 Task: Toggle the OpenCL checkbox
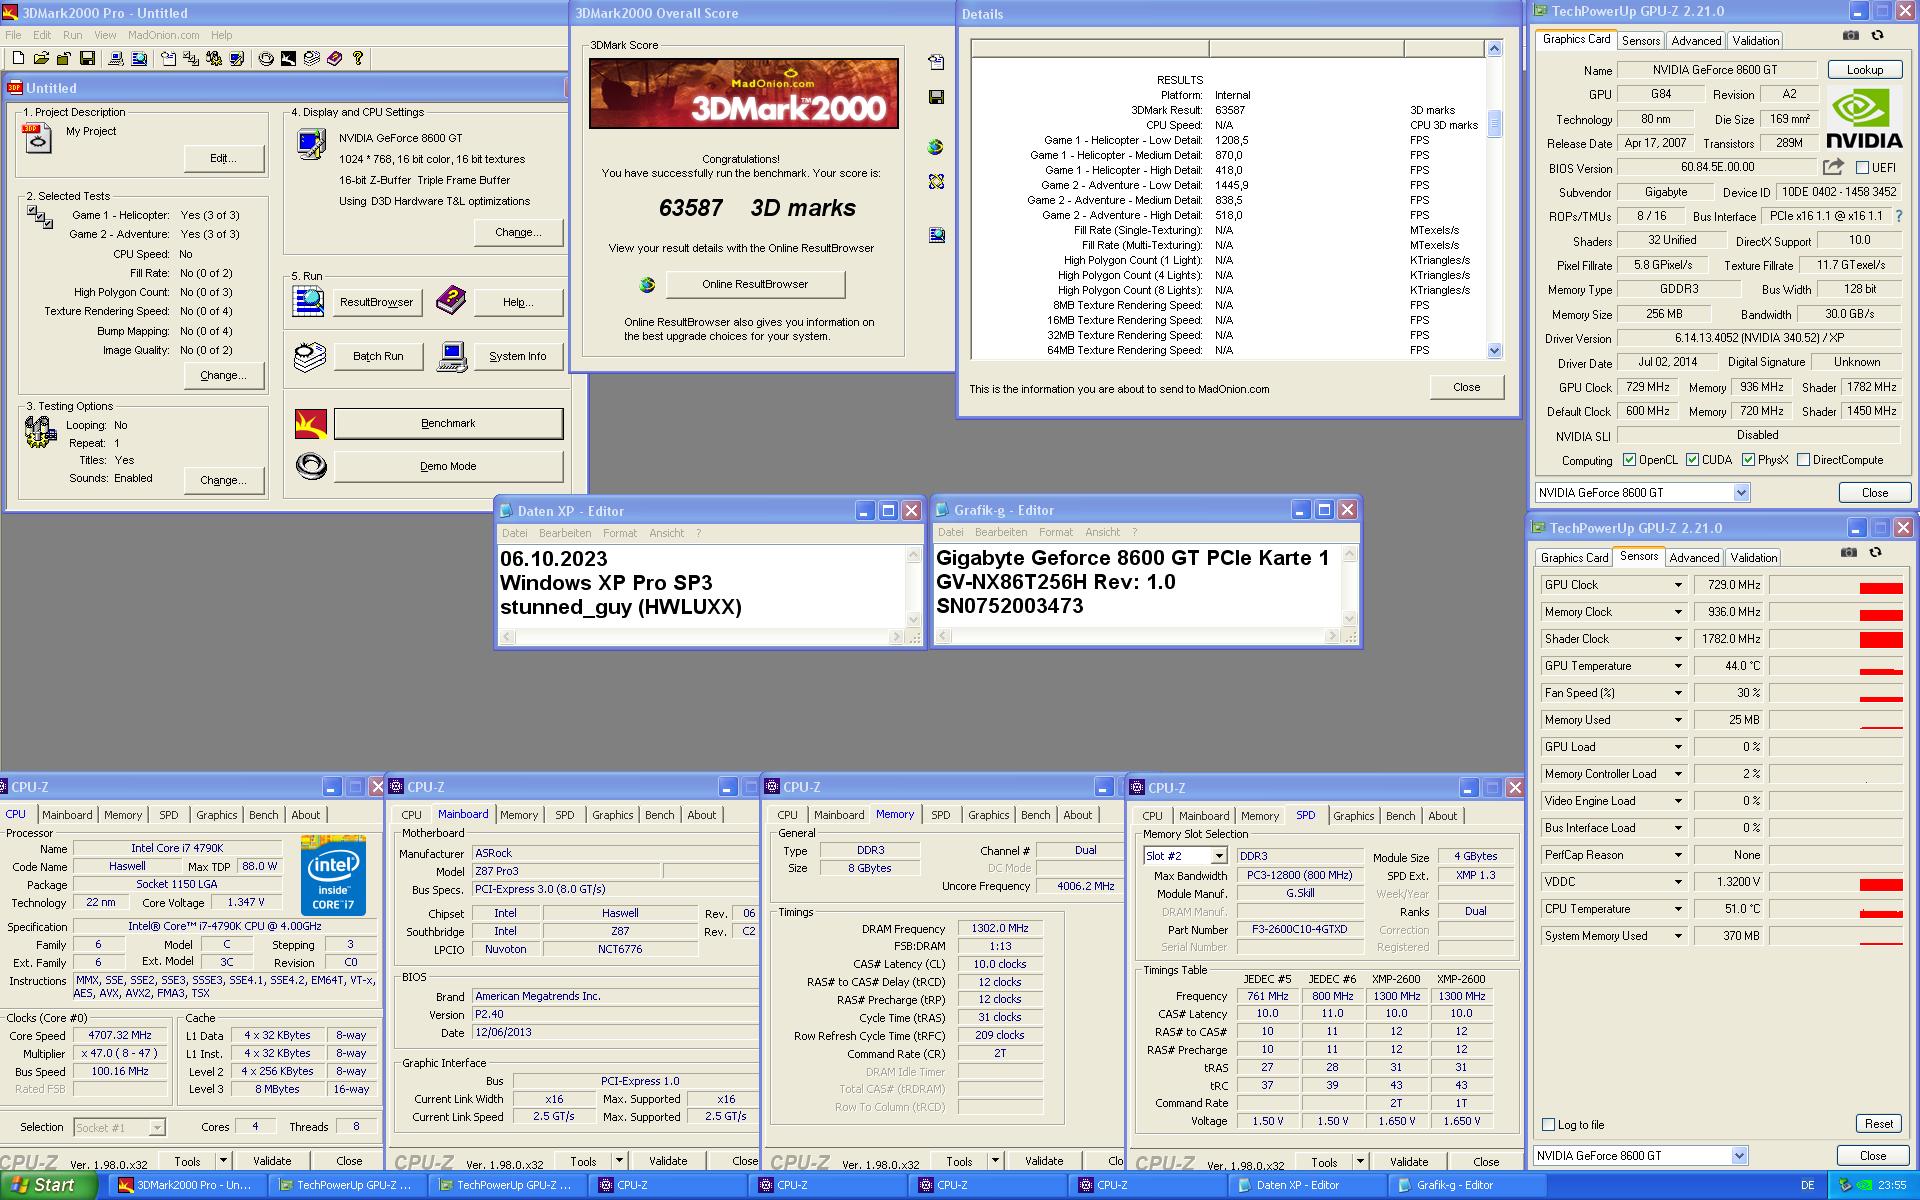(x=1629, y=460)
